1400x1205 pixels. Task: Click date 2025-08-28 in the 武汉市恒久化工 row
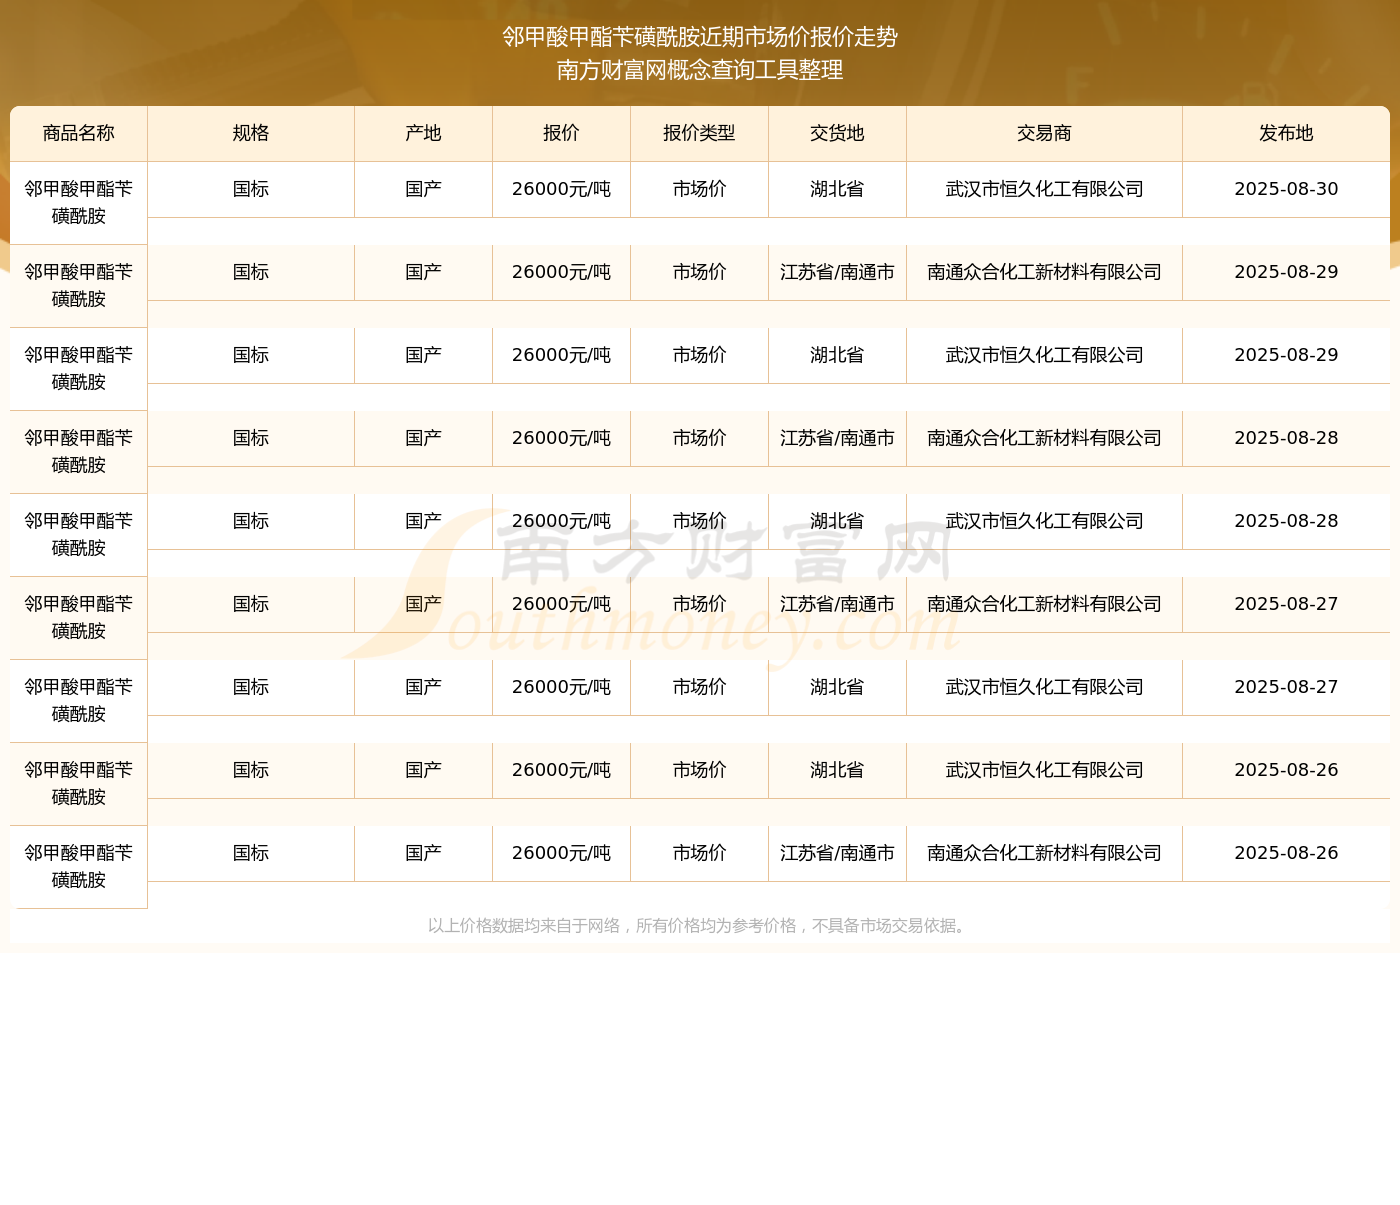click(x=1286, y=521)
